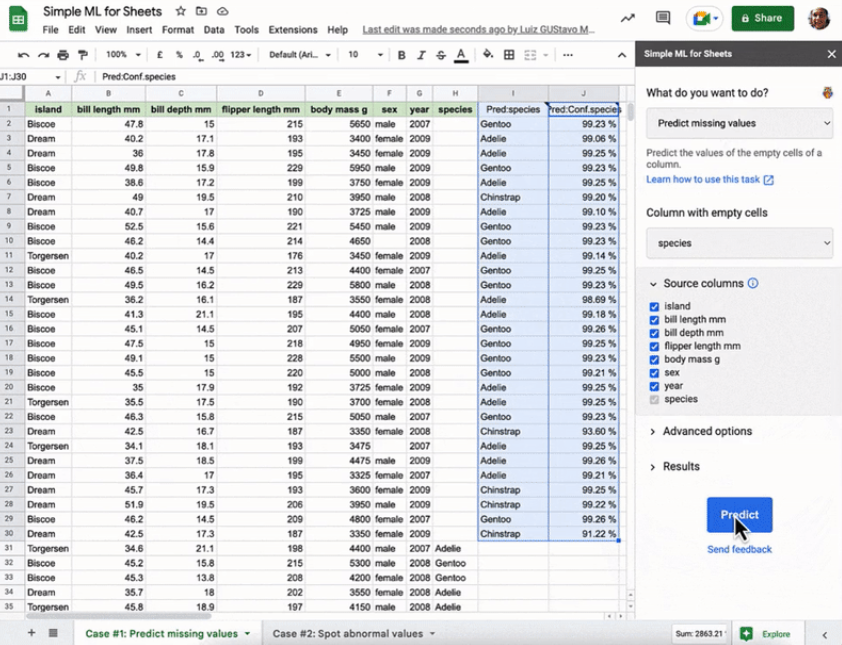Open Google Sheets home icon

tap(18, 20)
